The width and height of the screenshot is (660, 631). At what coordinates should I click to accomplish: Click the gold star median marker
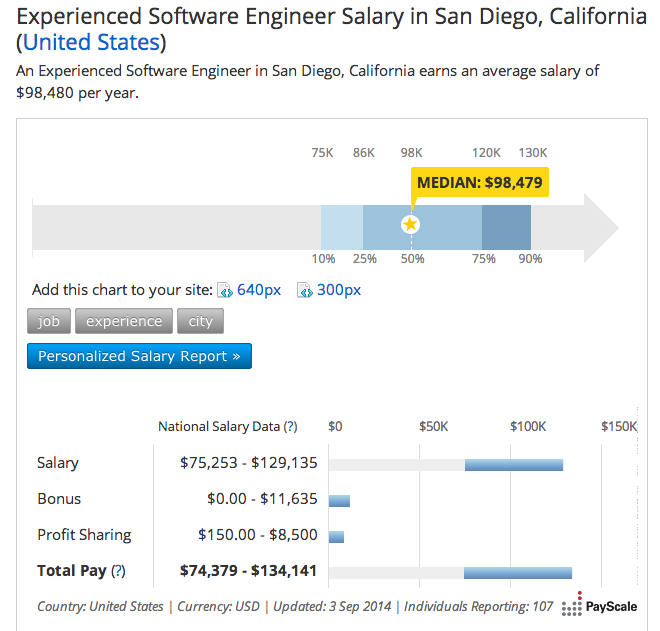[410, 224]
